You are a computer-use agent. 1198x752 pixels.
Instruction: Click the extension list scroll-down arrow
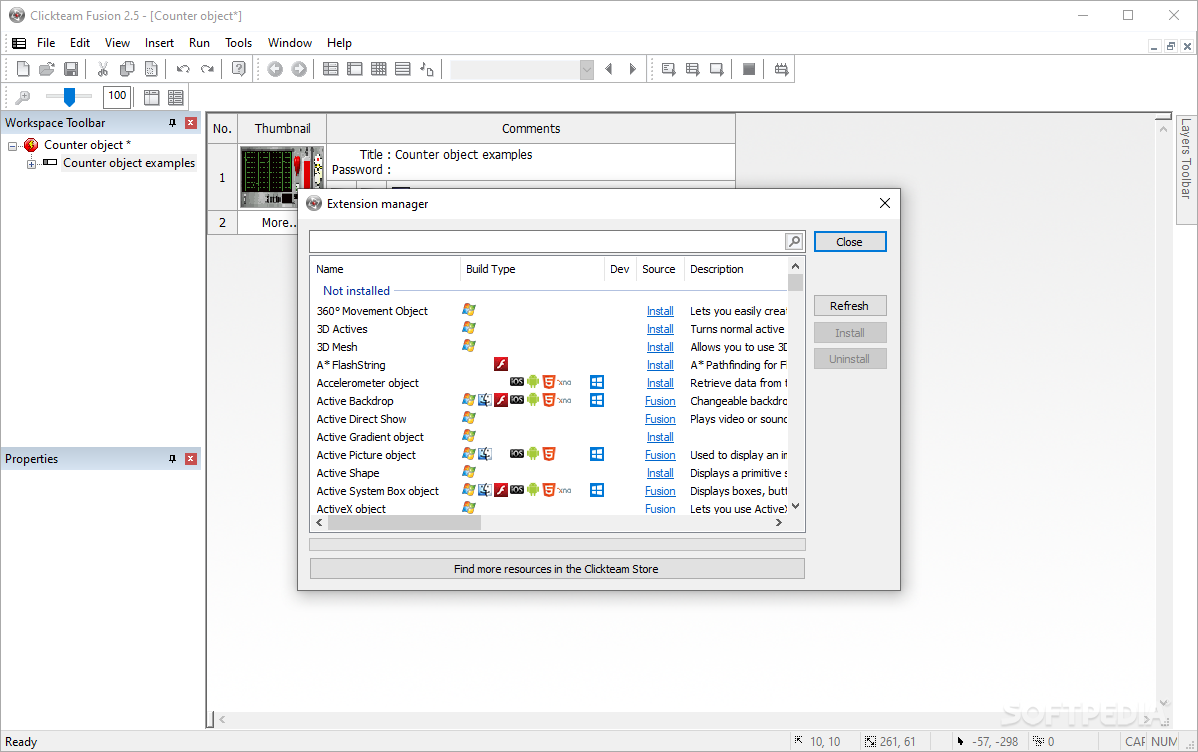click(795, 506)
